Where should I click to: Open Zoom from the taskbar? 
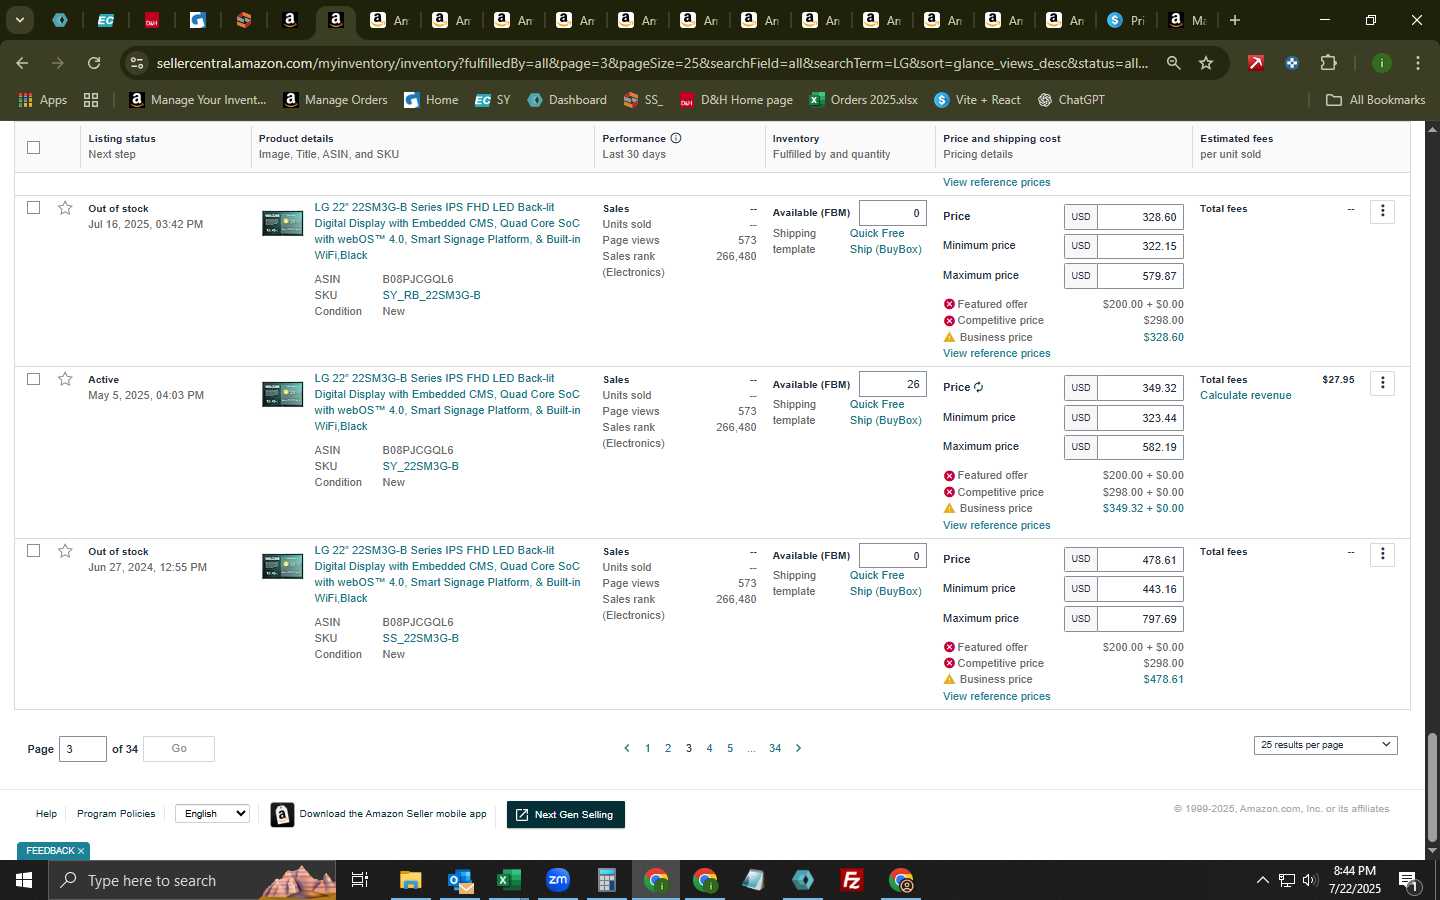(x=558, y=880)
